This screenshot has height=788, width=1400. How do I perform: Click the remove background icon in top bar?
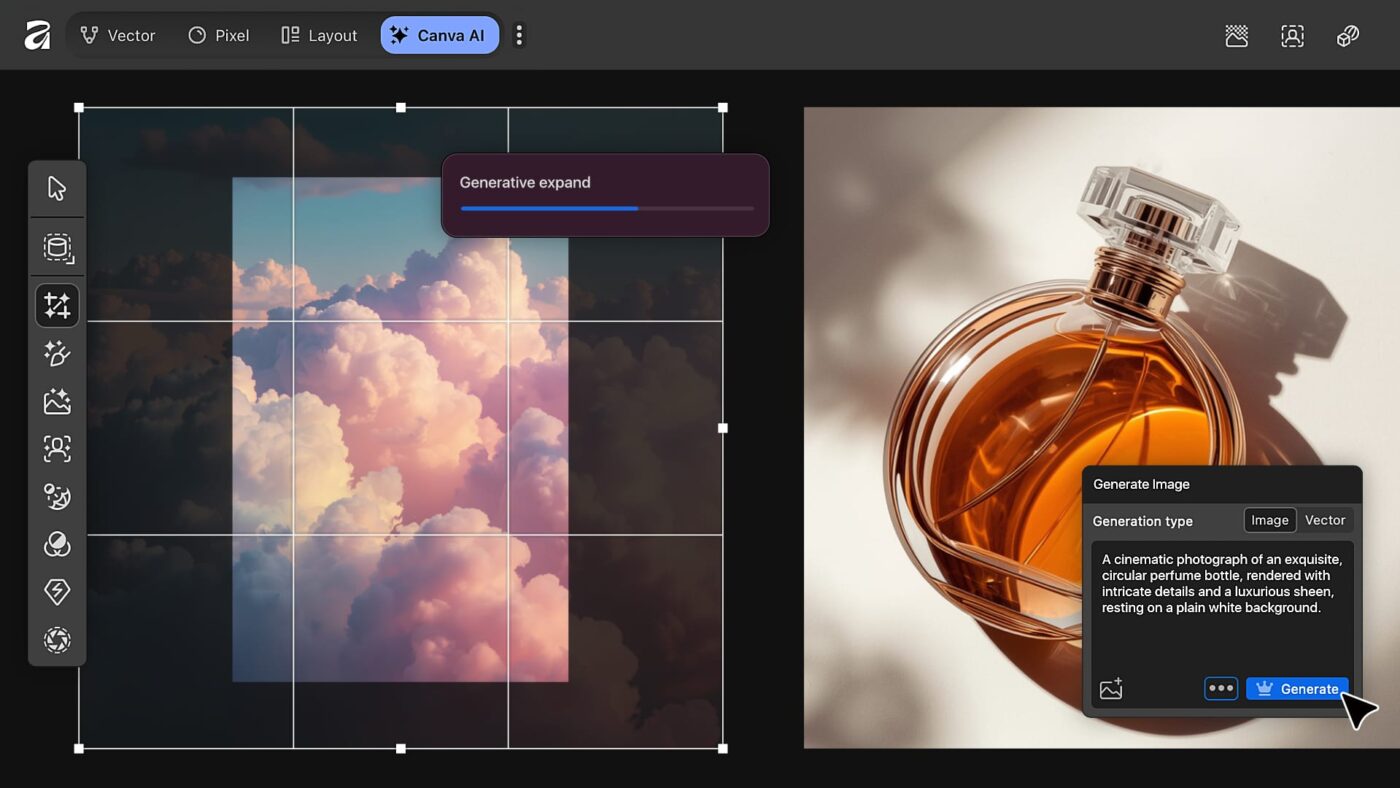1237,36
